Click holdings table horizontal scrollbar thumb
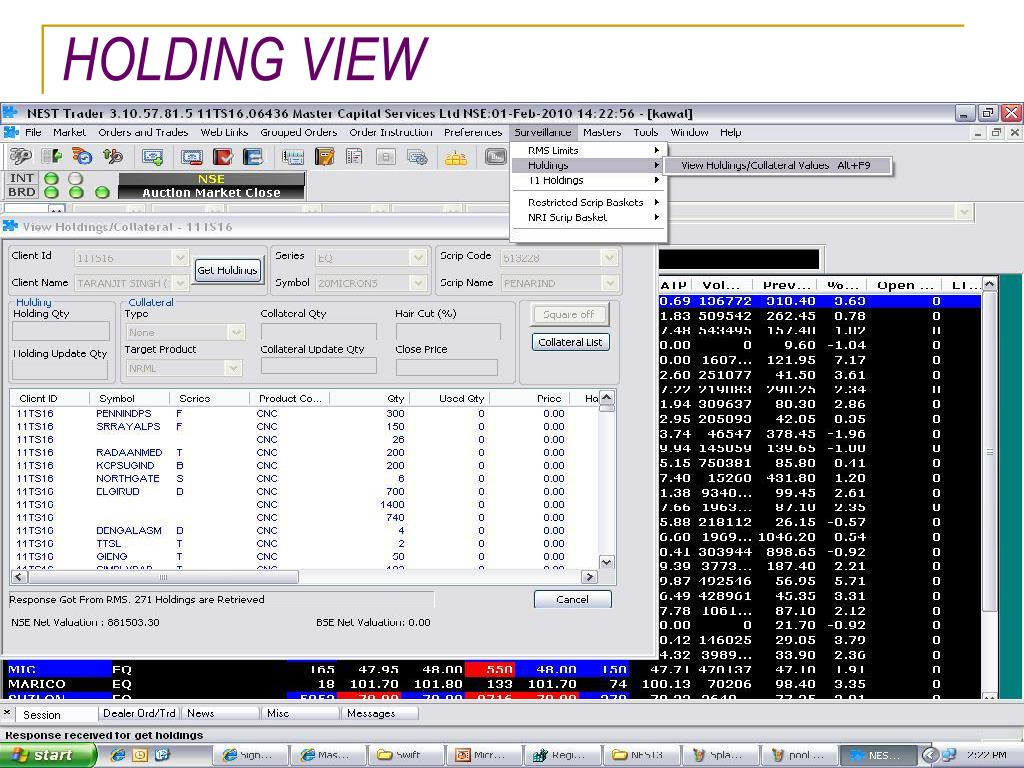 click(x=163, y=577)
